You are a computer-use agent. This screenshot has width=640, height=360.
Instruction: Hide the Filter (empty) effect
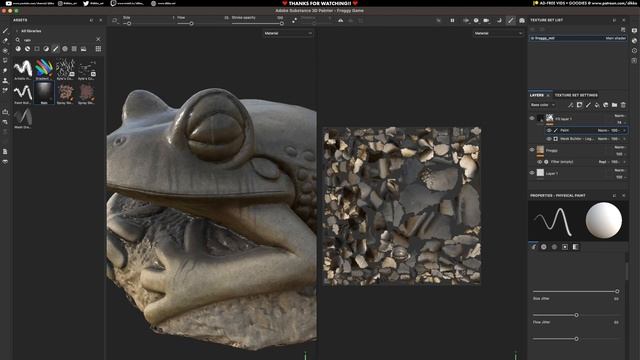[x=540, y=162]
